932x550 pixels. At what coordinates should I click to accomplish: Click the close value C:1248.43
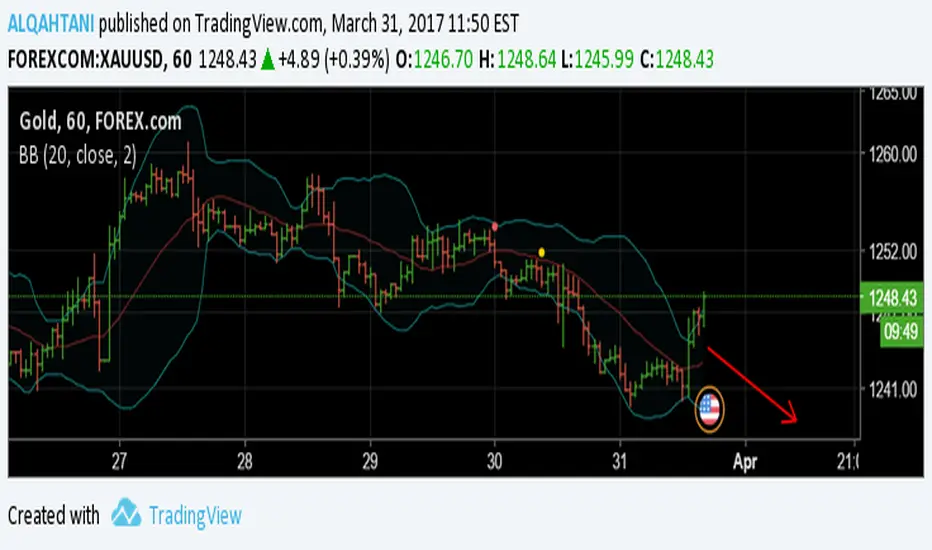[676, 59]
